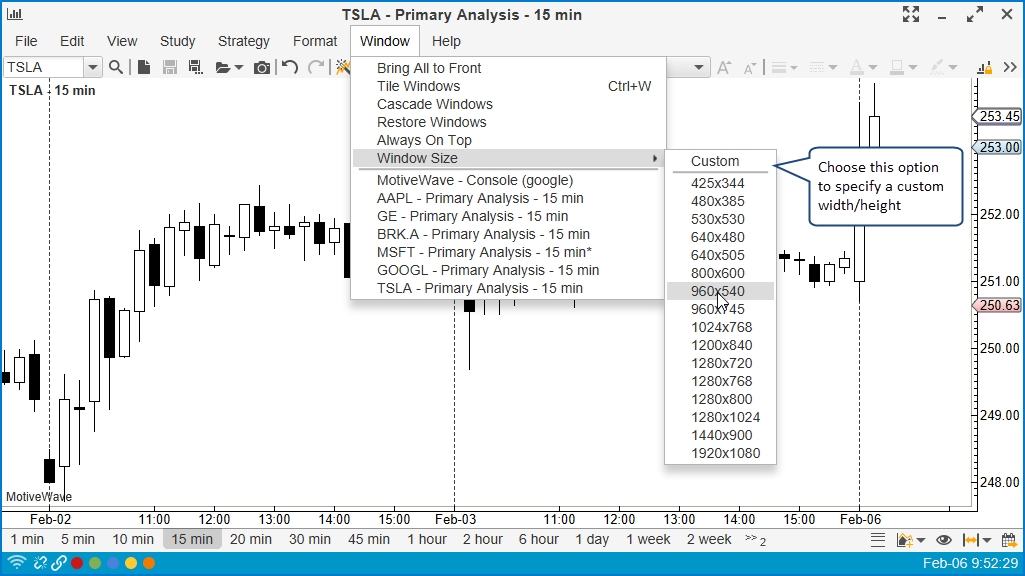The image size is (1025, 576).
Task: Click the Redo arrow icon
Action: (x=316, y=67)
